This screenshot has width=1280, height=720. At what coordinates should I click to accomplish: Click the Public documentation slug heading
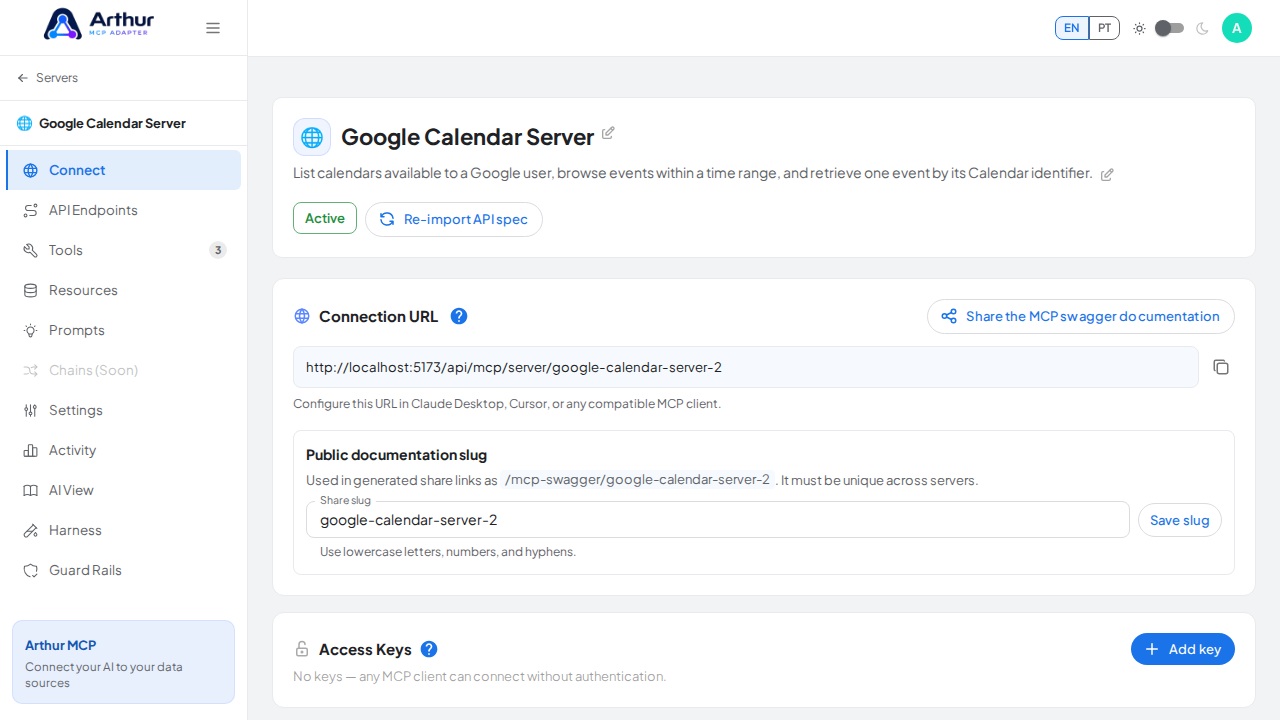(x=396, y=455)
